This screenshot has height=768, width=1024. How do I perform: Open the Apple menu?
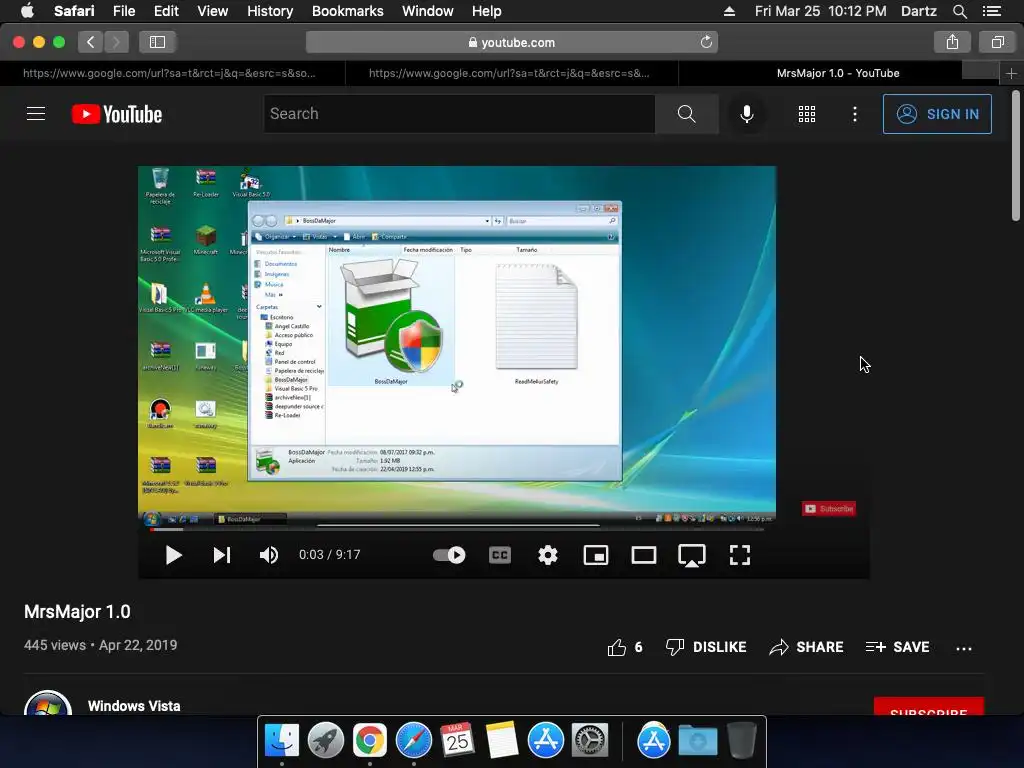tap(27, 11)
